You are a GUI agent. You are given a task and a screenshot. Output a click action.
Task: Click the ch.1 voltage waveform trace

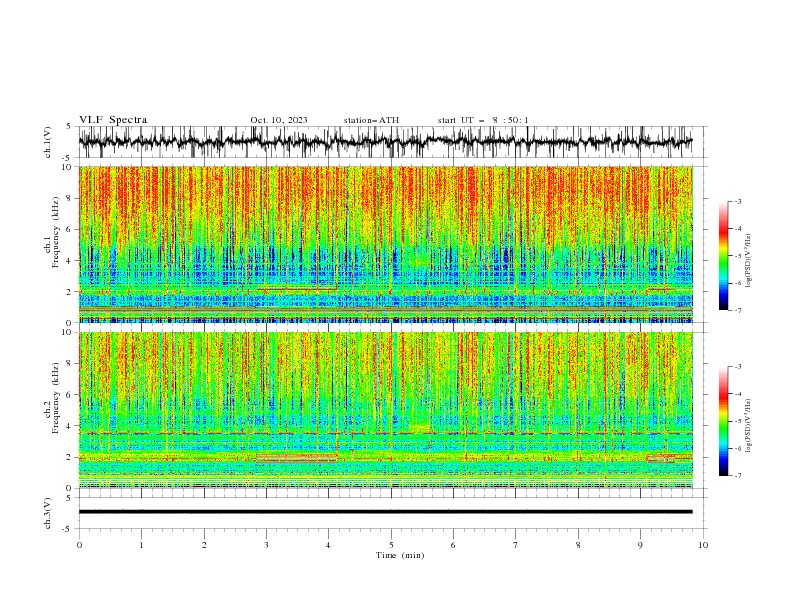[385, 142]
